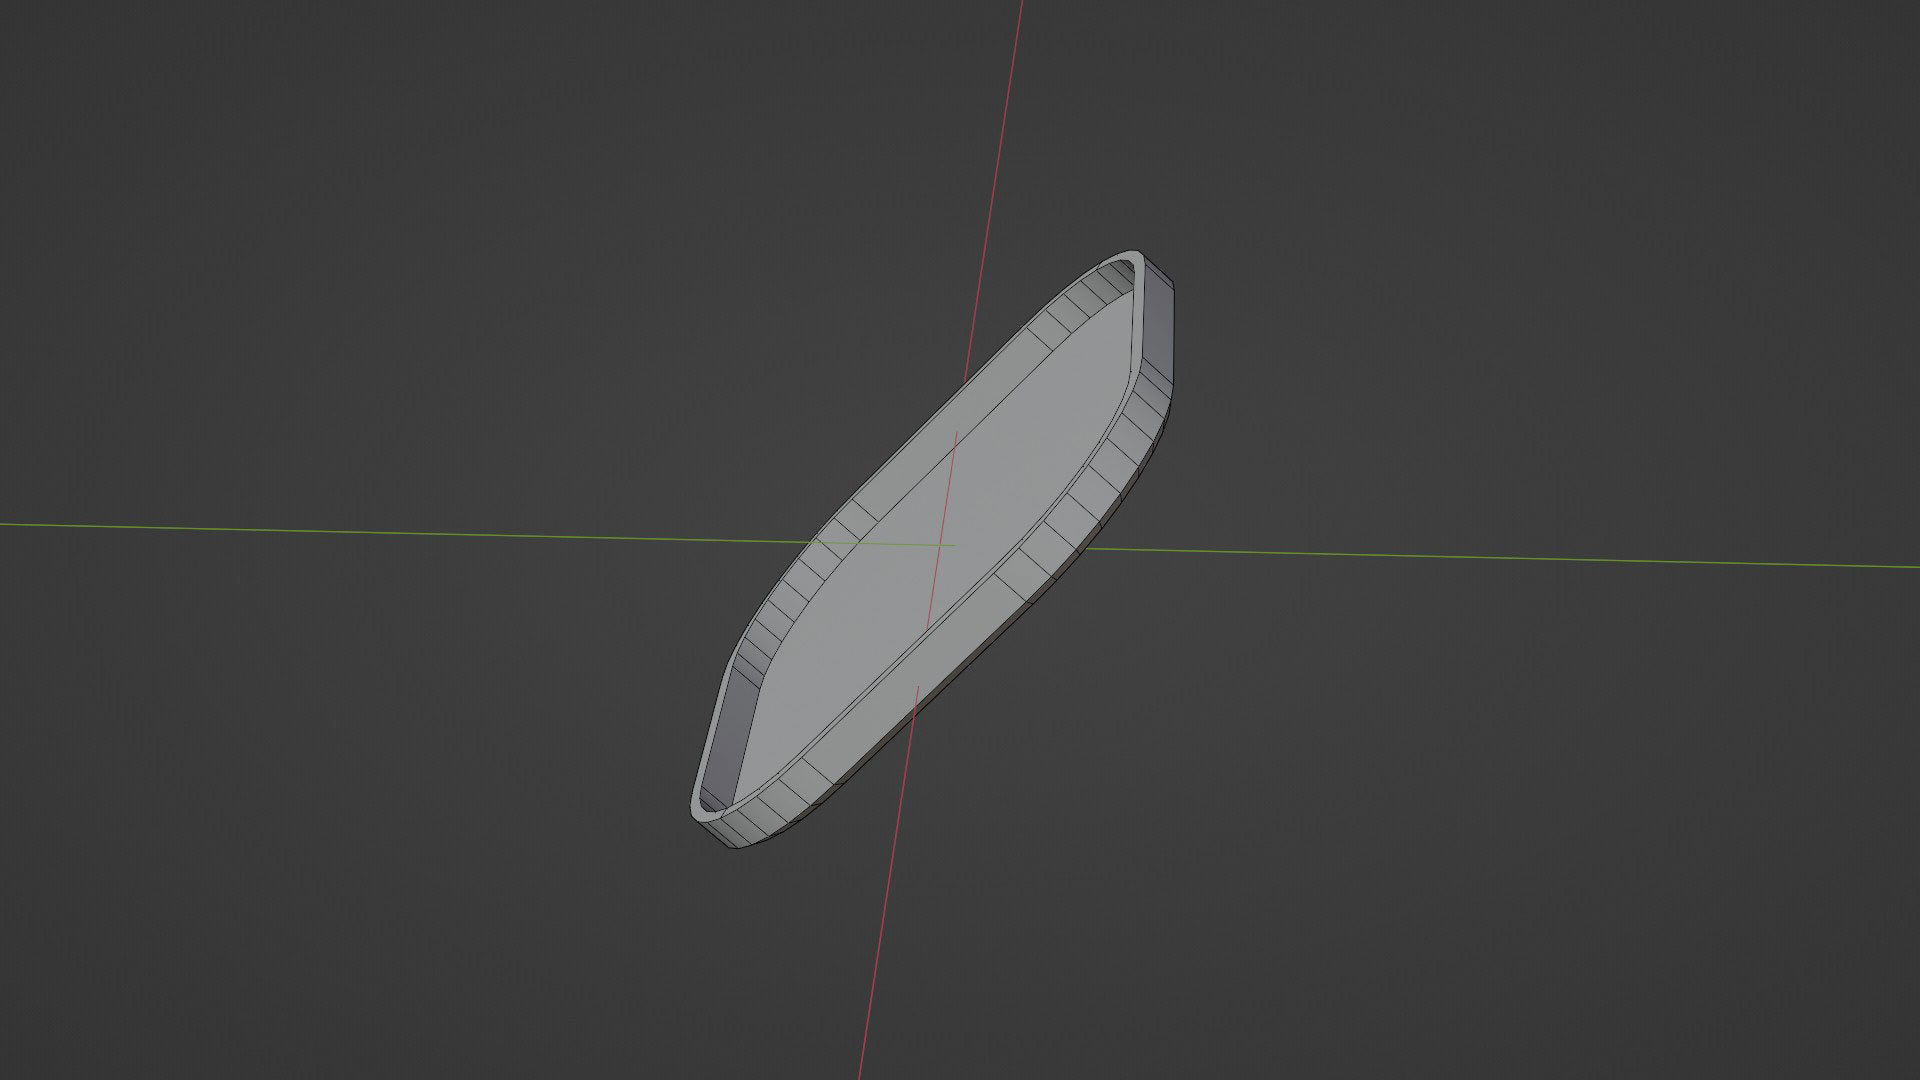
Task: Click empty viewport background at bottom right
Action: [x=1600, y=900]
